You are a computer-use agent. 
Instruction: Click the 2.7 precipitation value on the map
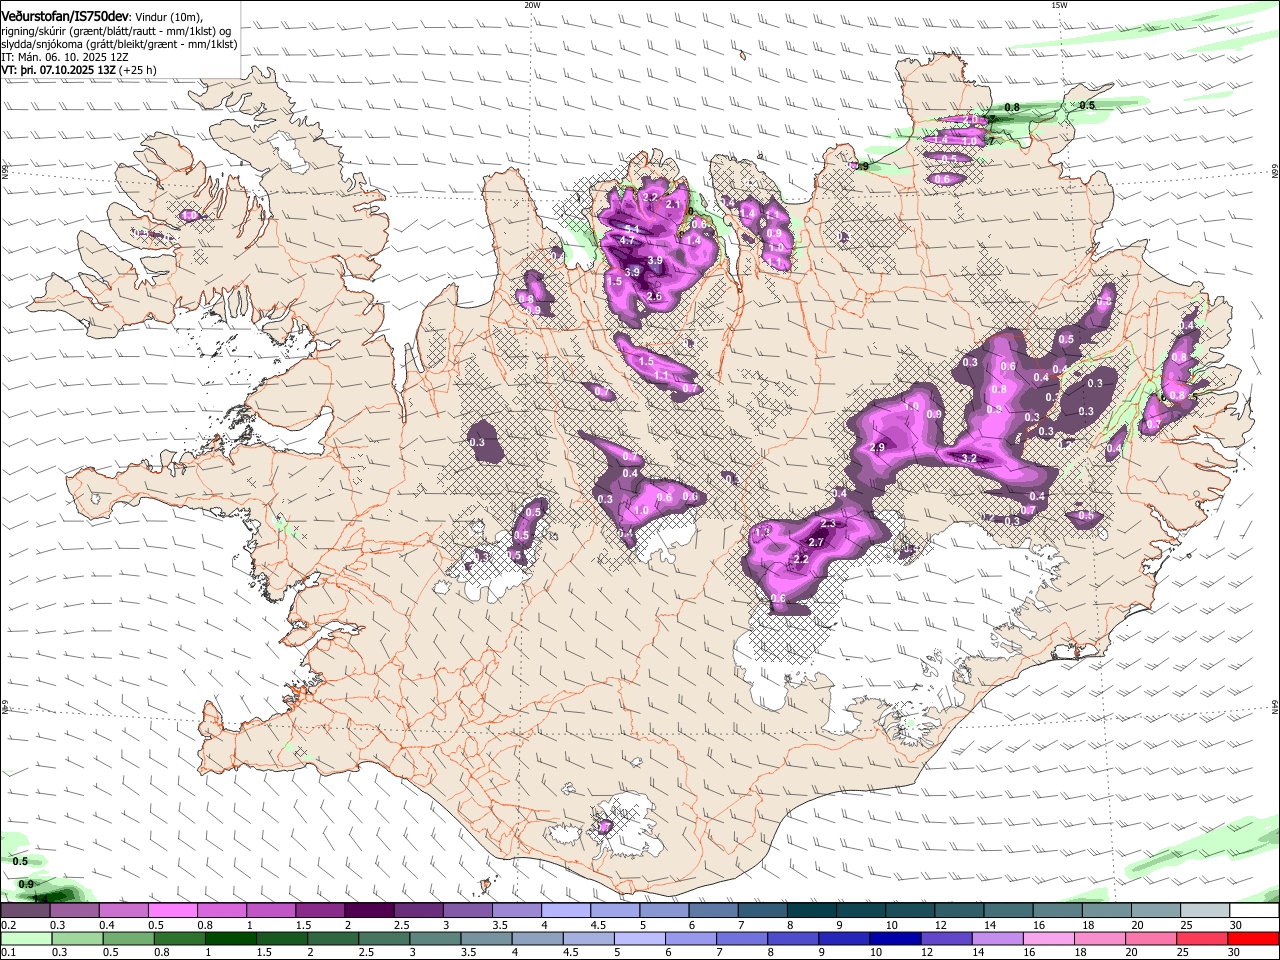[x=816, y=542]
